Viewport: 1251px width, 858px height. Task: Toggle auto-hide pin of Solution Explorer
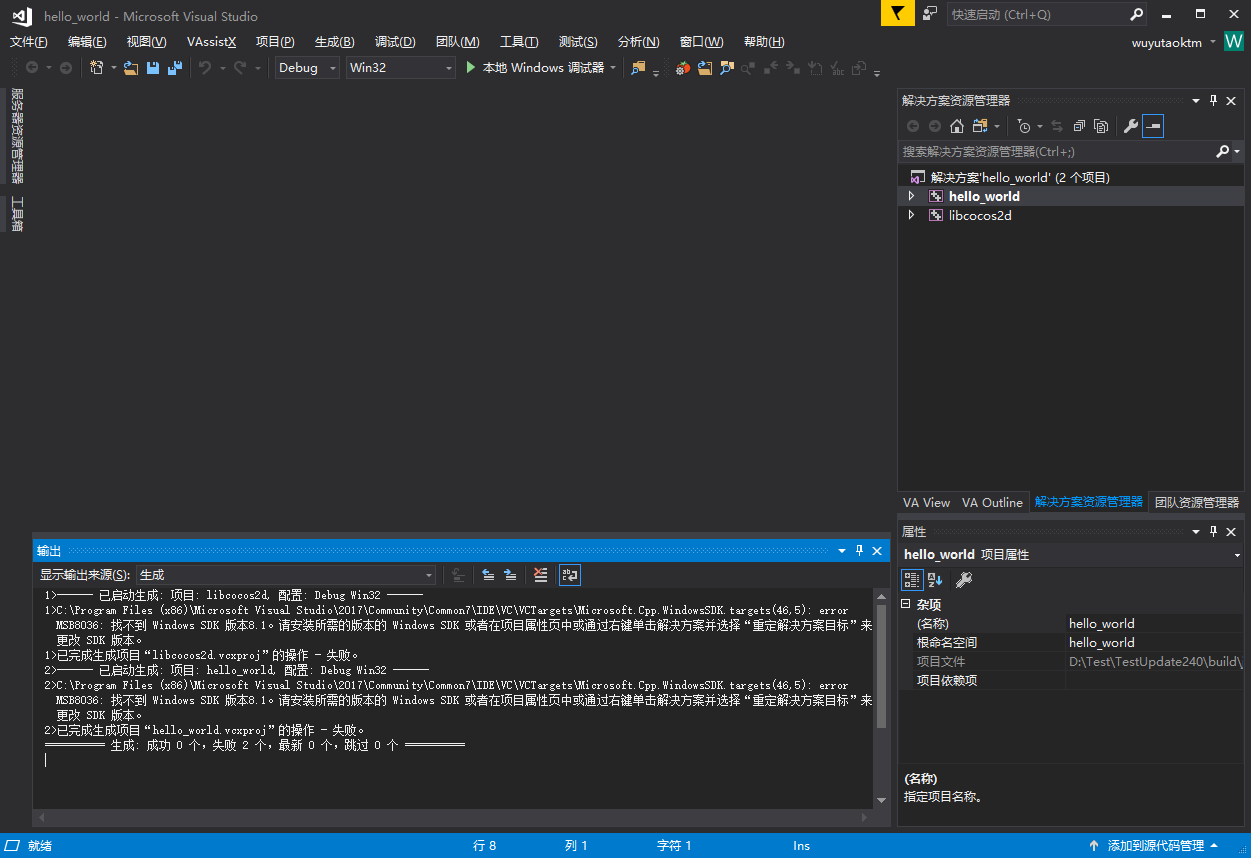1214,100
